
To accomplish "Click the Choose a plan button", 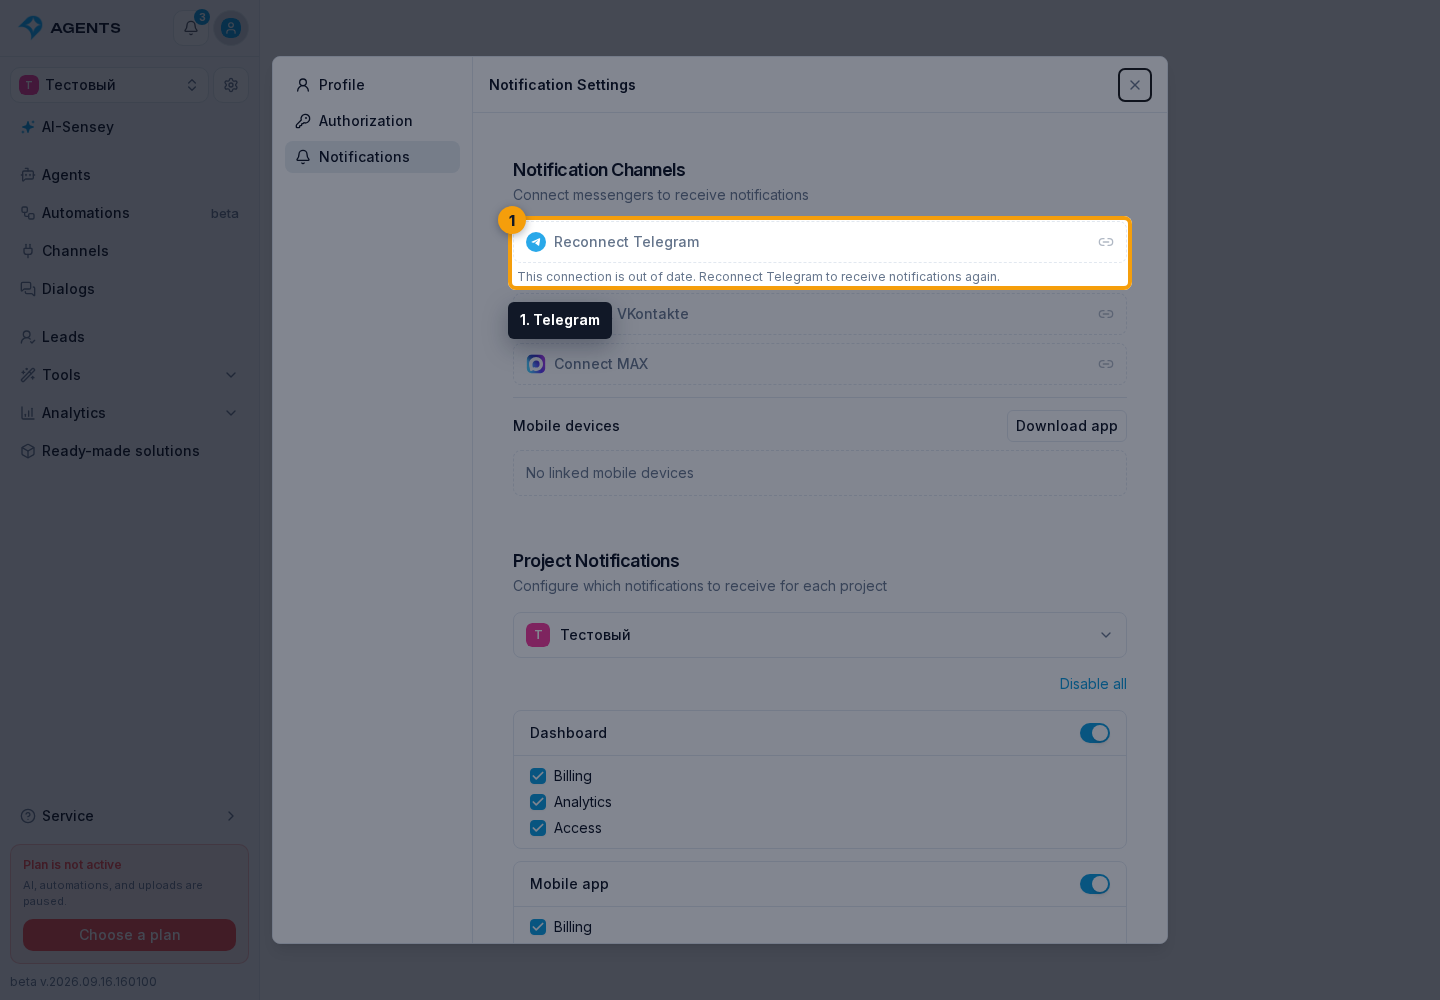I will click(x=130, y=935).
